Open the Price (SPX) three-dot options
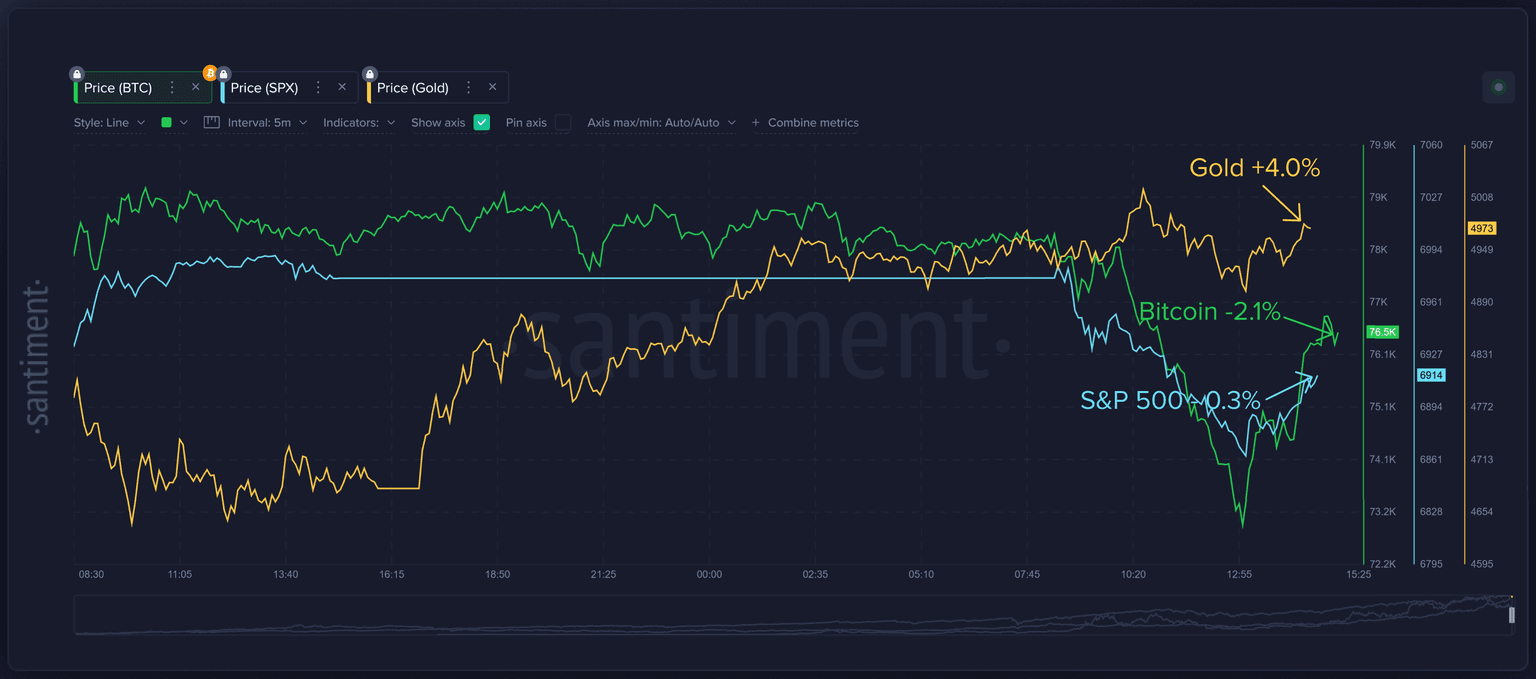1536x679 pixels. coord(318,88)
